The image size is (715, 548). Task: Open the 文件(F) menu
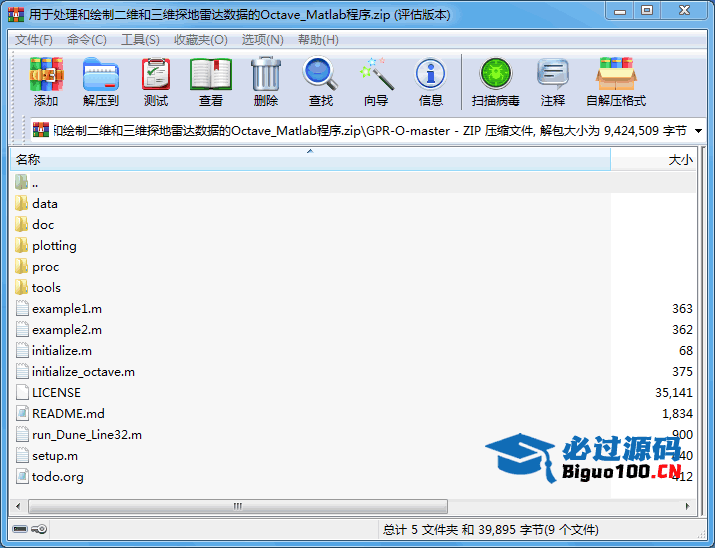tap(34, 40)
